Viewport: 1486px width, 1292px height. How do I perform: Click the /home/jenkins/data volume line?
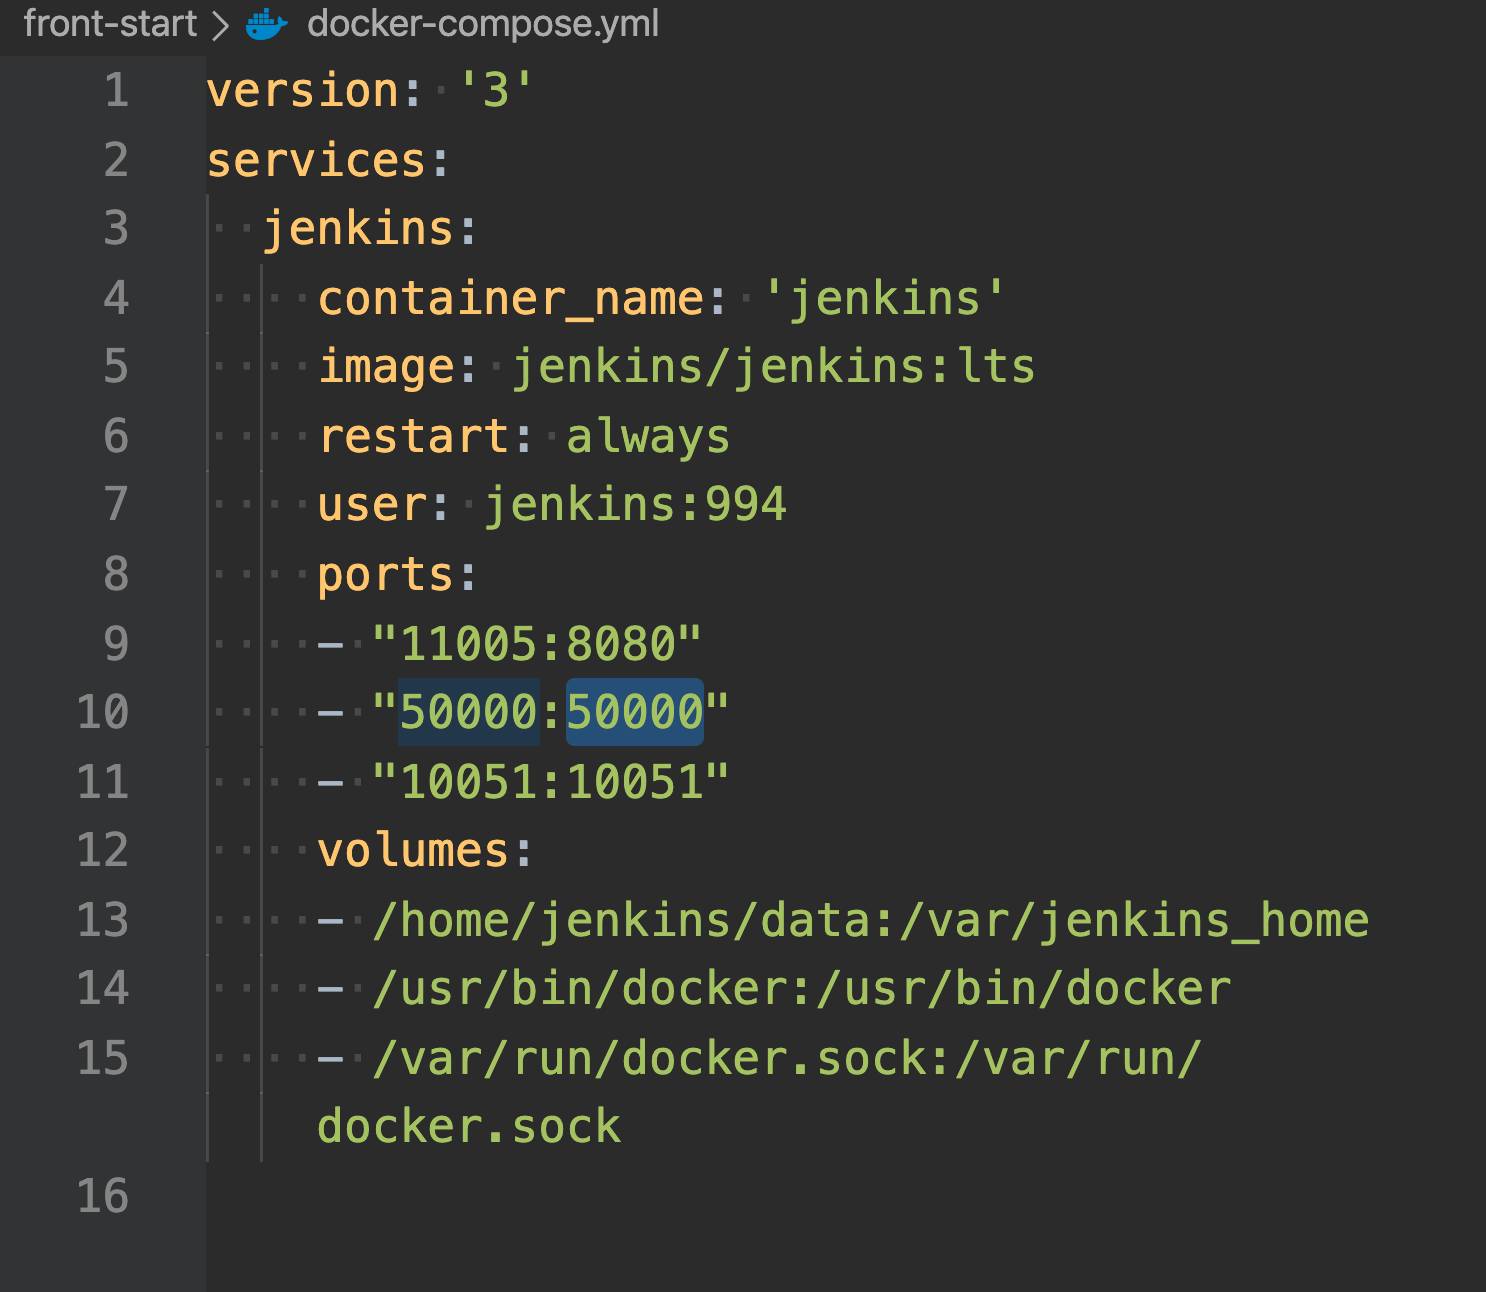[870, 920]
